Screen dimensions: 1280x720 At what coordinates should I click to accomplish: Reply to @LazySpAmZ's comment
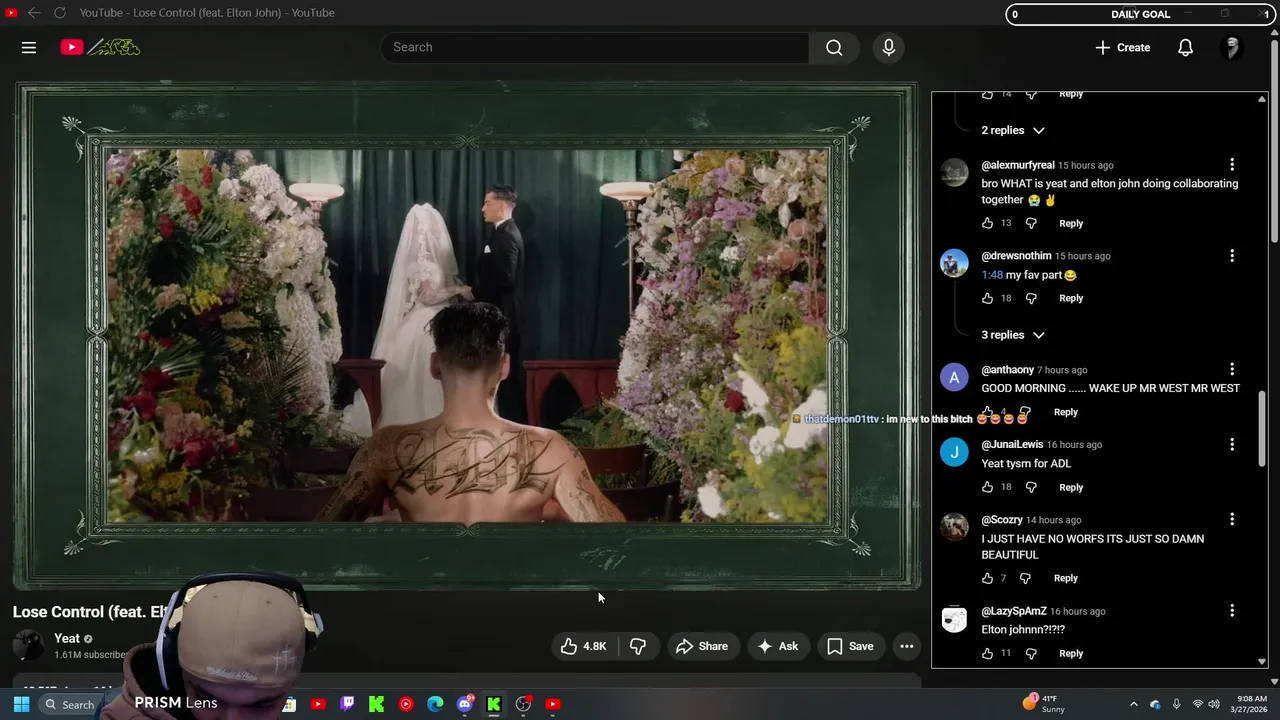(x=1071, y=653)
